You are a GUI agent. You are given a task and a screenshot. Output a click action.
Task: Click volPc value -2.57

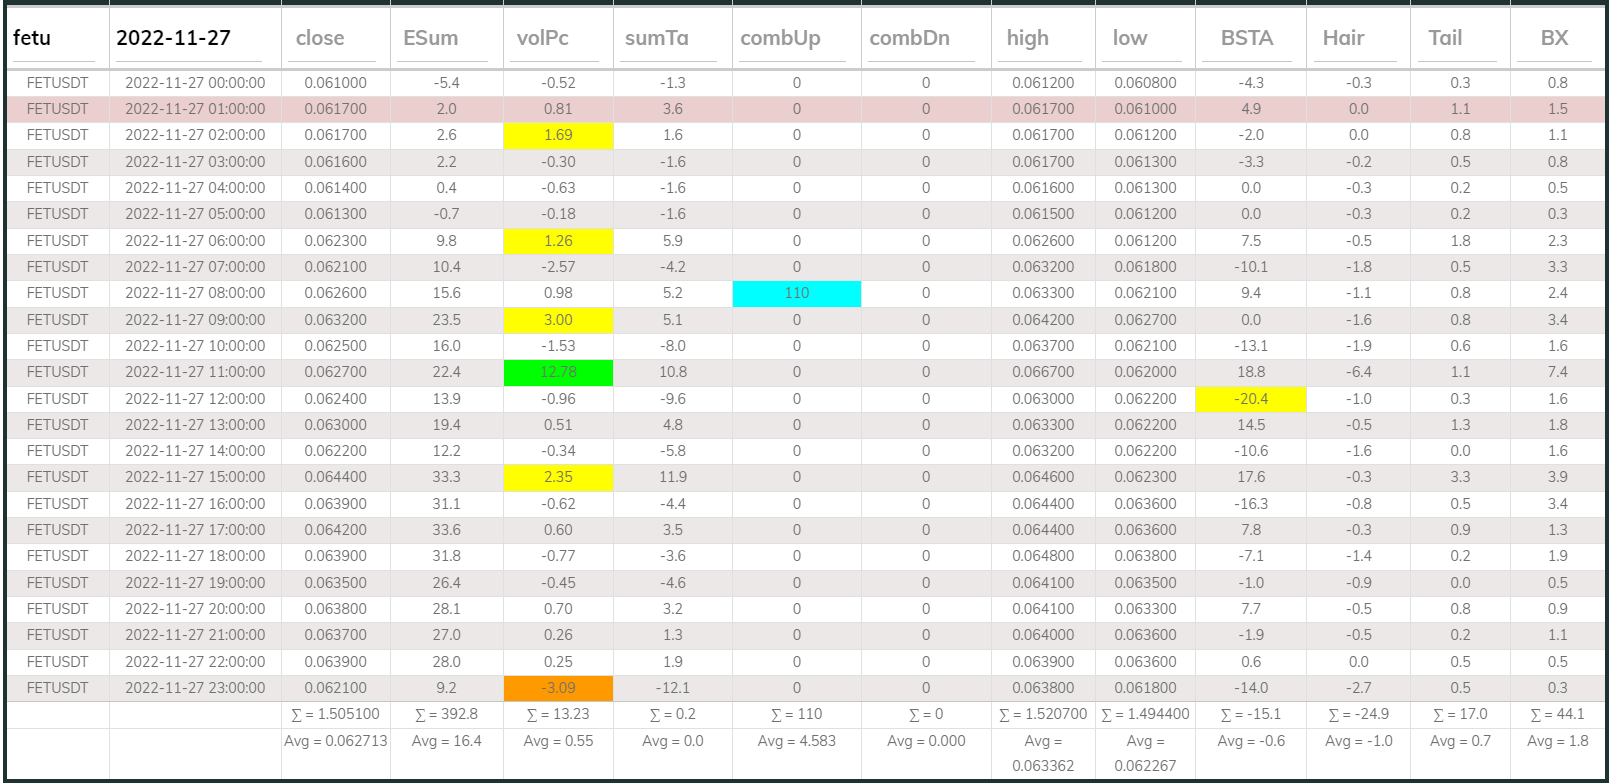pyautogui.click(x=558, y=267)
